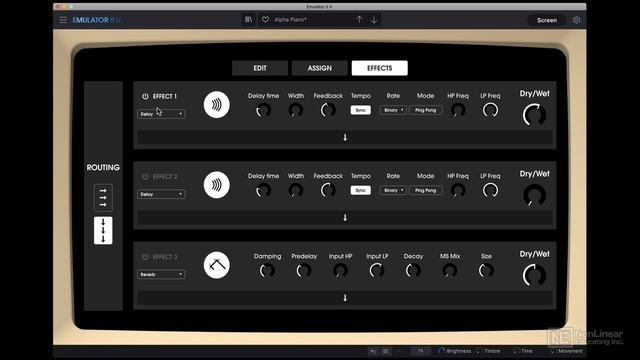Toggle Ping Pong mode in Effect 2
This screenshot has height=360, width=640.
pyautogui.click(x=425, y=190)
